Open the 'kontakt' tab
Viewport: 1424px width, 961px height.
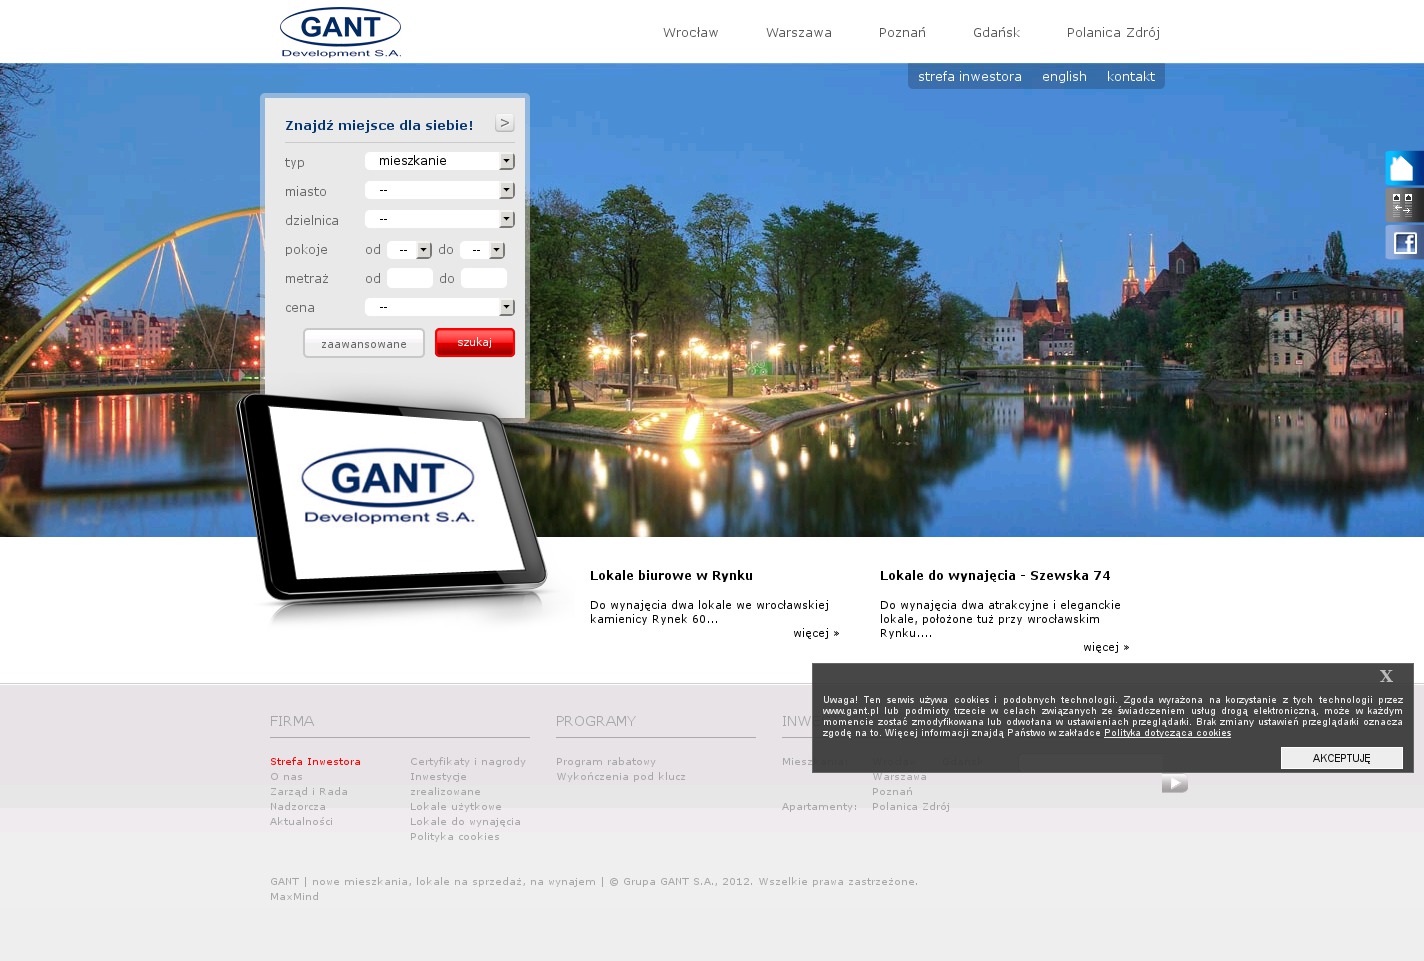coord(1131,76)
